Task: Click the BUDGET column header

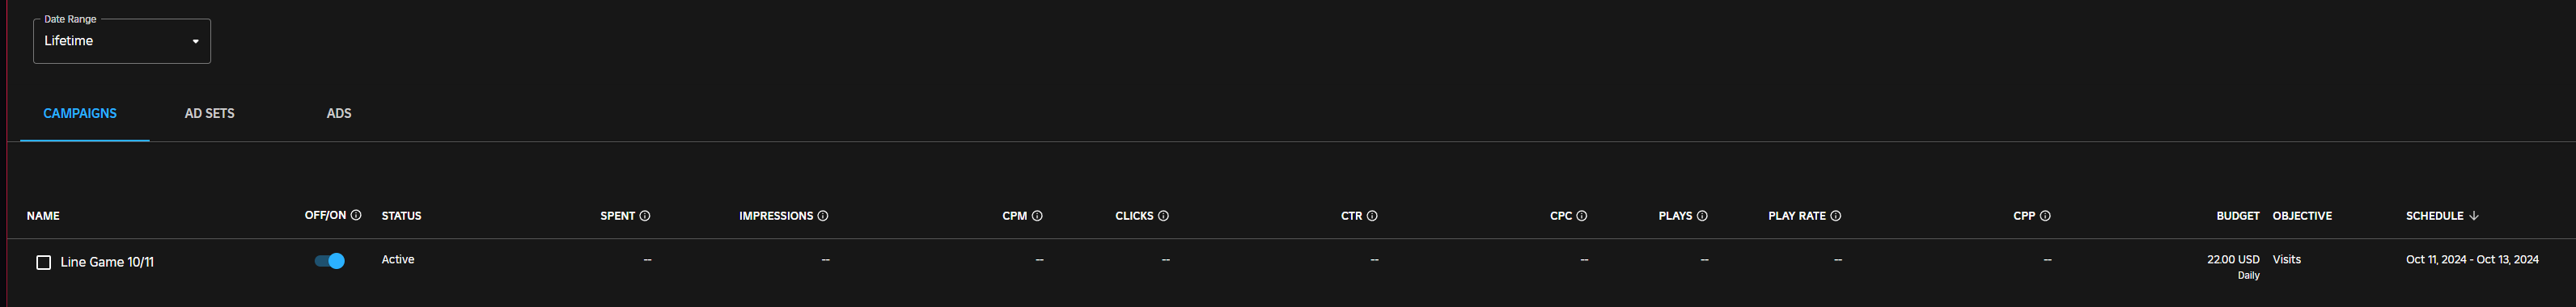Action: coord(2238,216)
